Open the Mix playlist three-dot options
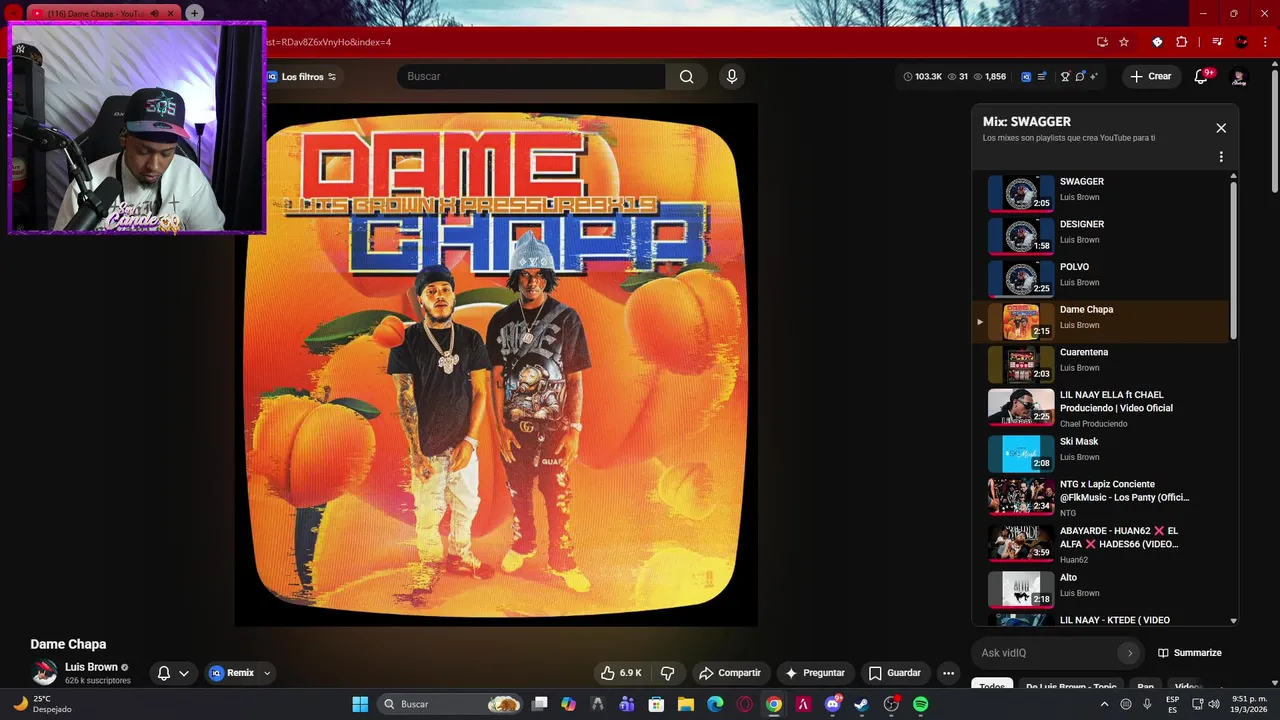The height and width of the screenshot is (720, 1280). [x=1221, y=157]
